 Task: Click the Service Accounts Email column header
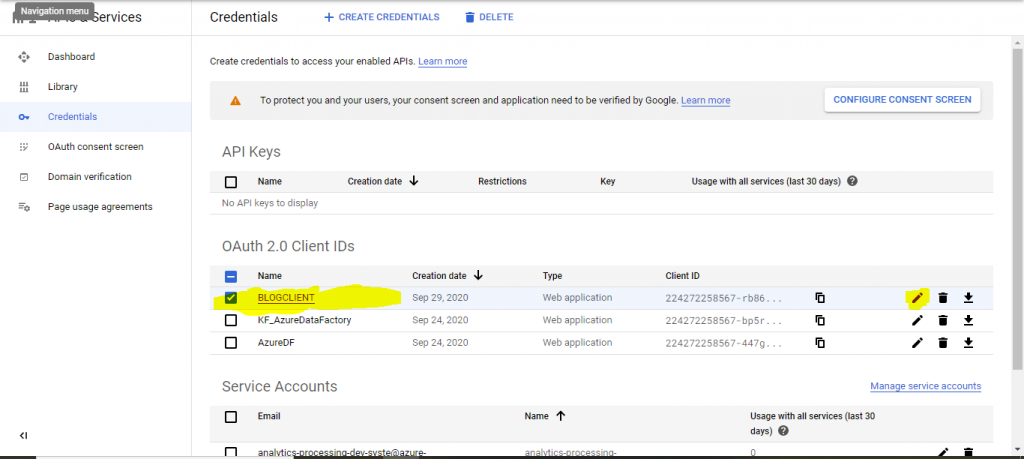pyautogui.click(x=269, y=416)
